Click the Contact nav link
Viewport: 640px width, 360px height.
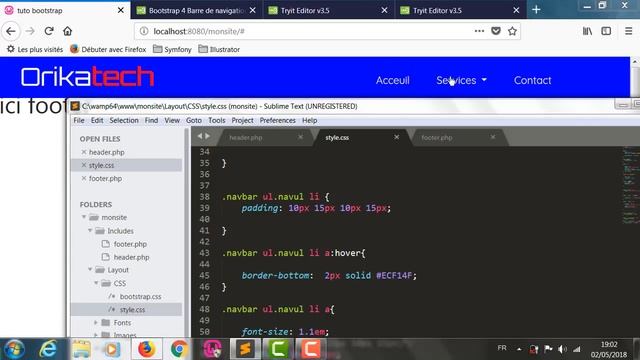(532, 80)
